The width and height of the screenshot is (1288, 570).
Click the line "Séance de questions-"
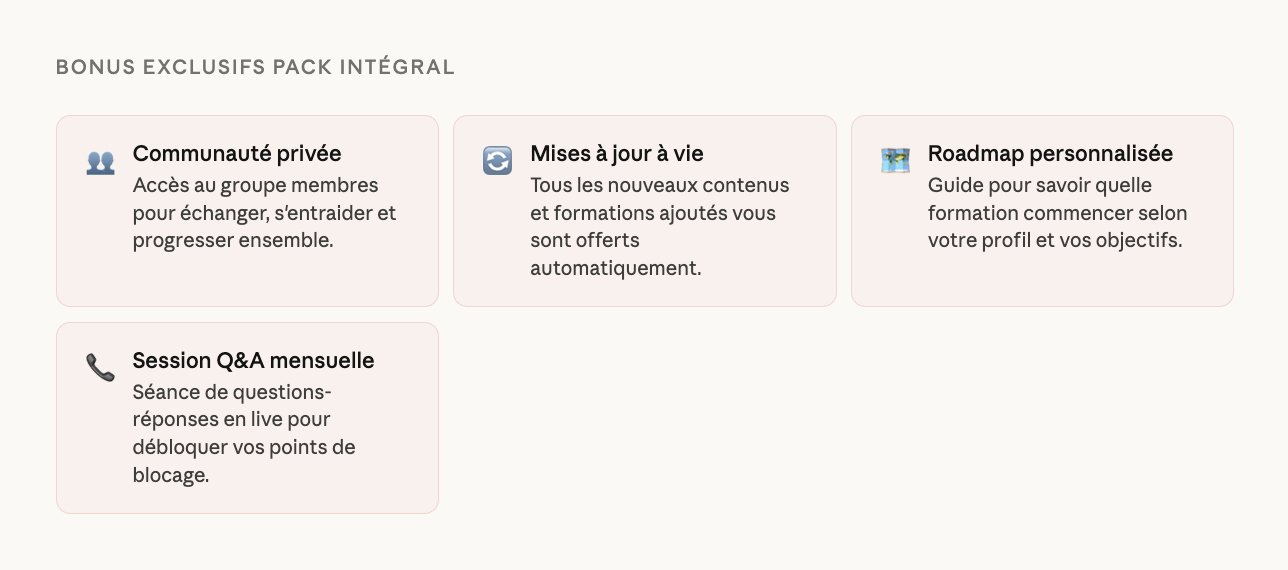232,392
